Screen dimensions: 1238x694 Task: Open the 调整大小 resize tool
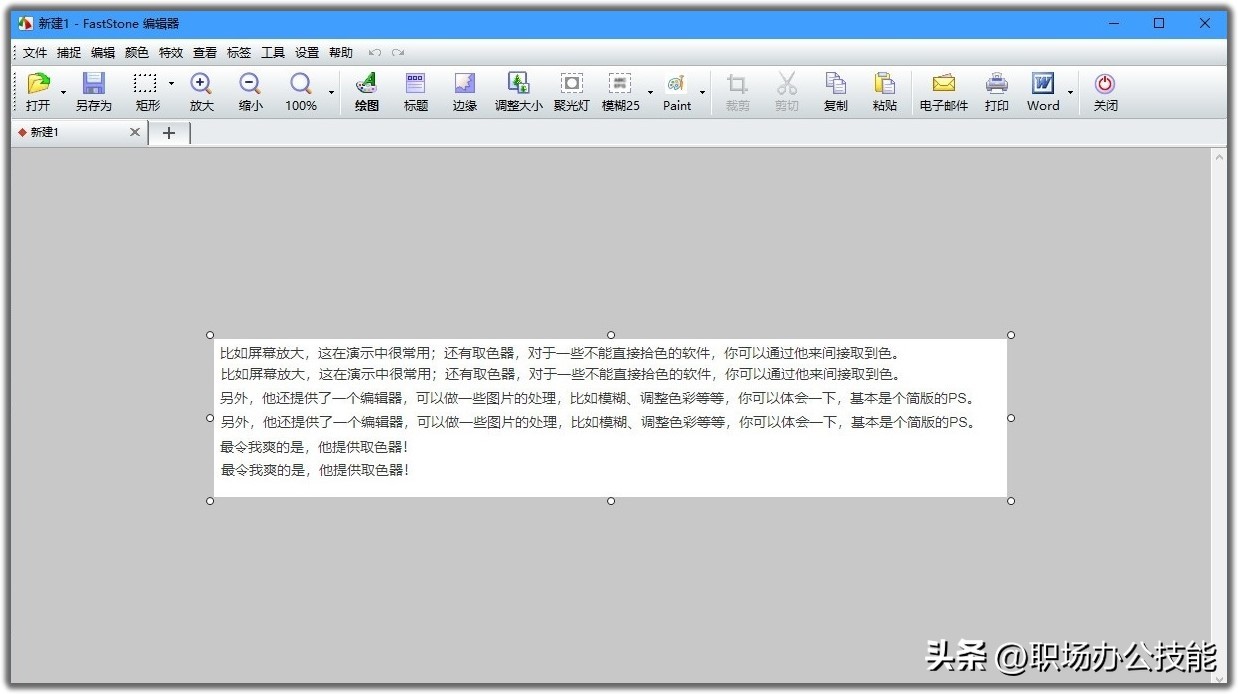518,90
